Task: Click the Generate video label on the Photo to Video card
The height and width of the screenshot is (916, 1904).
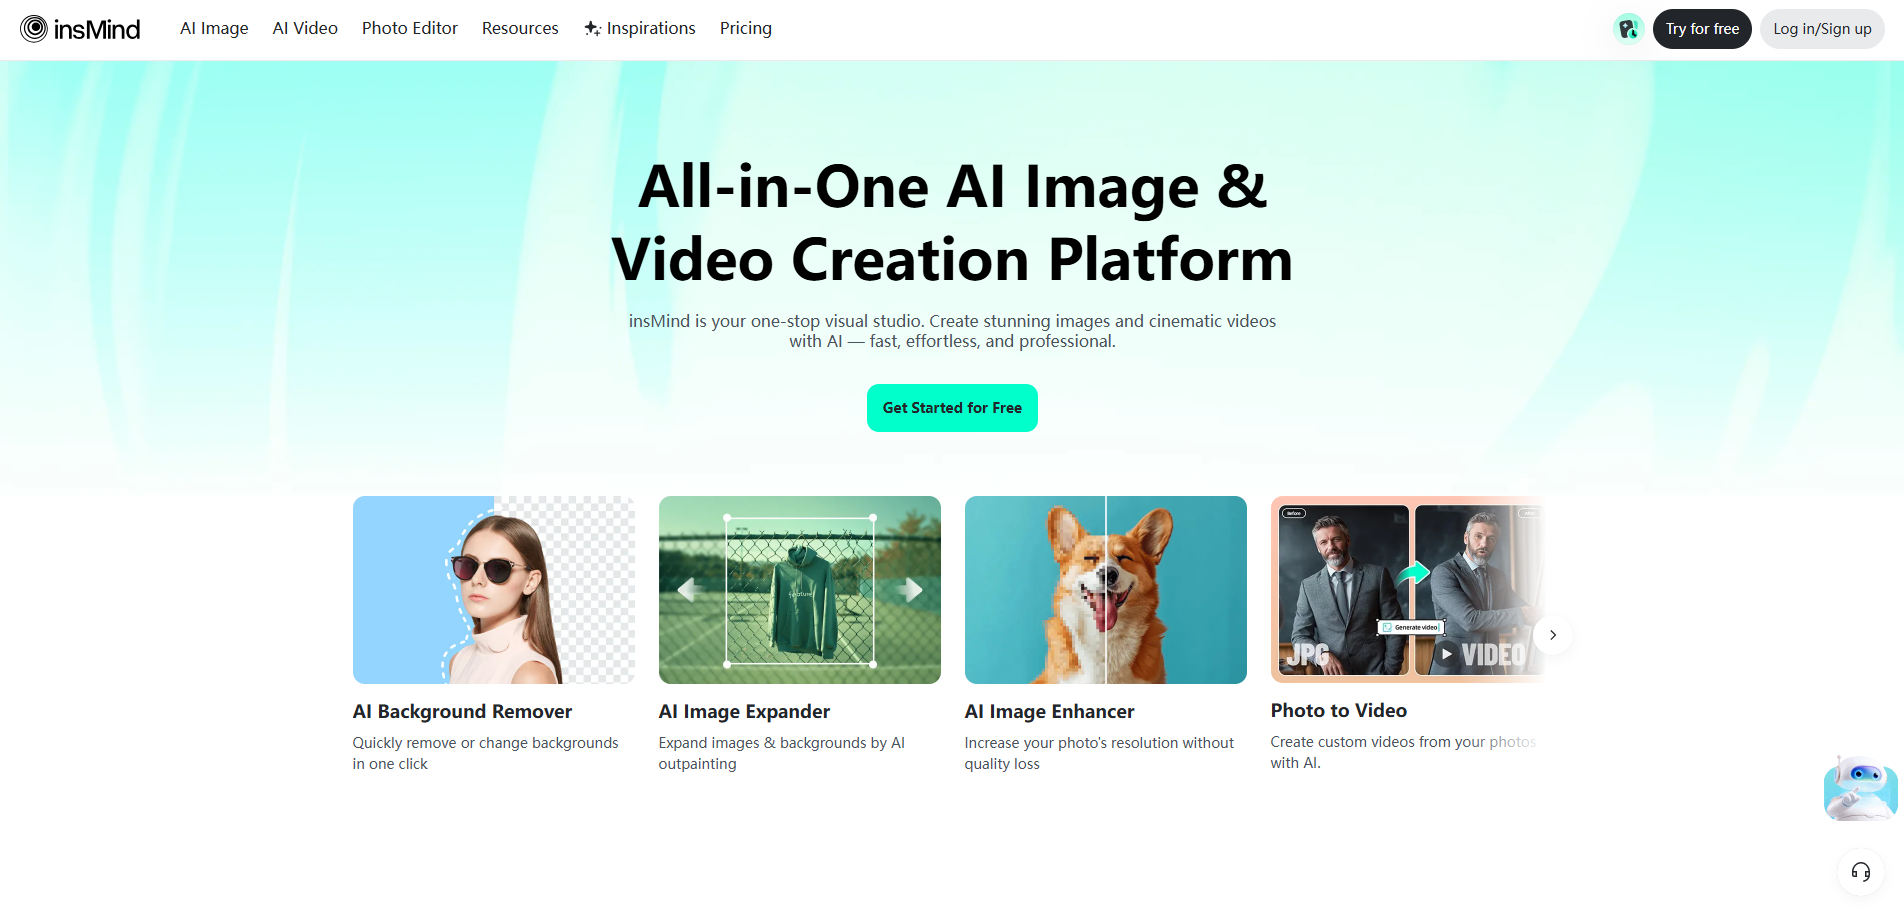Action: [x=1411, y=627]
